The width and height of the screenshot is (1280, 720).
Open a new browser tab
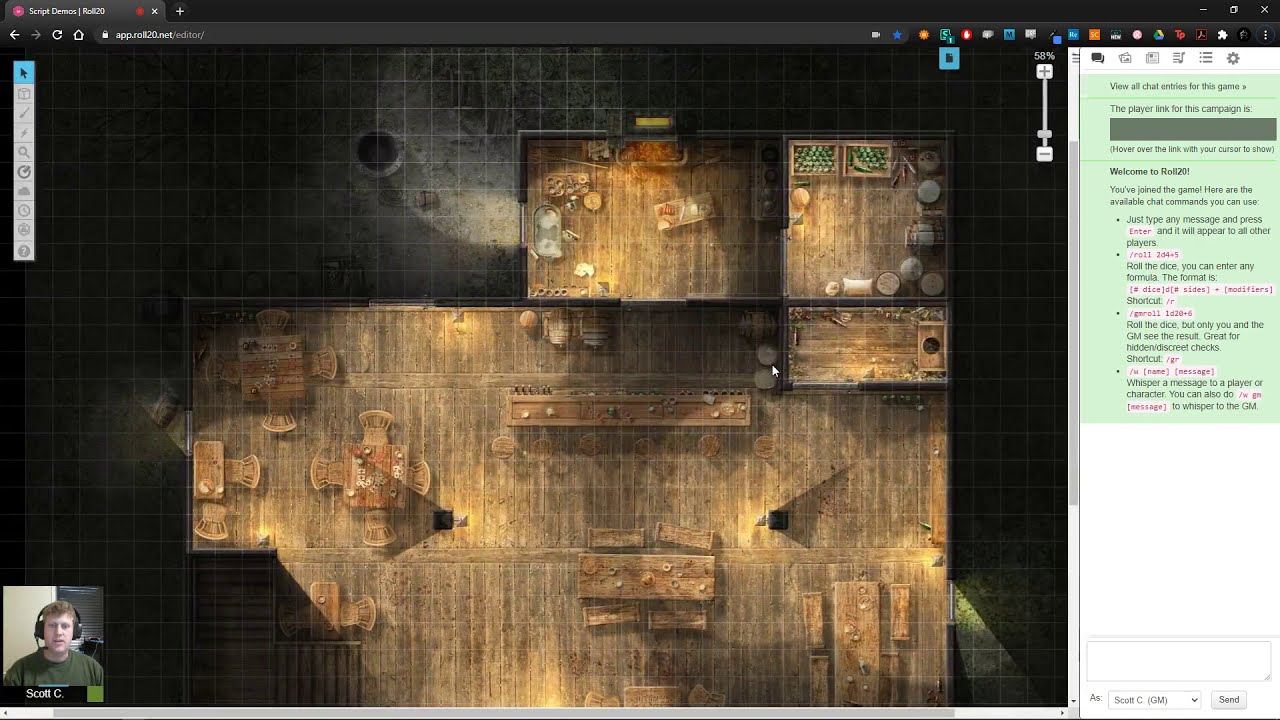[180, 11]
